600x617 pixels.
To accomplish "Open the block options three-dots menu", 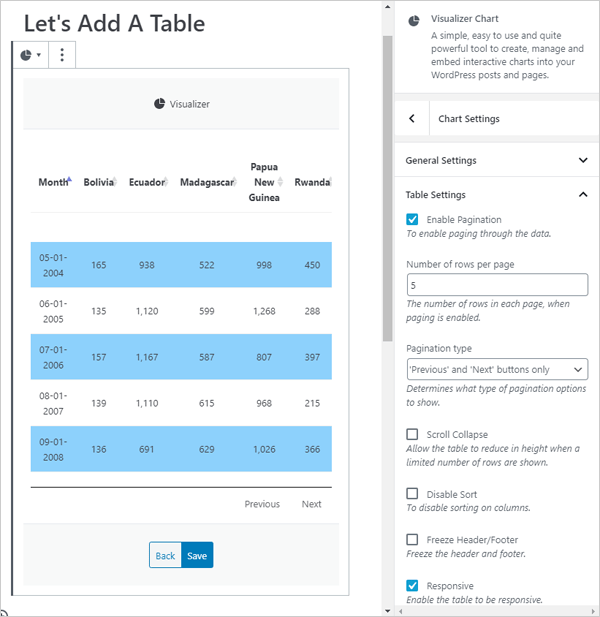I will [x=62, y=55].
